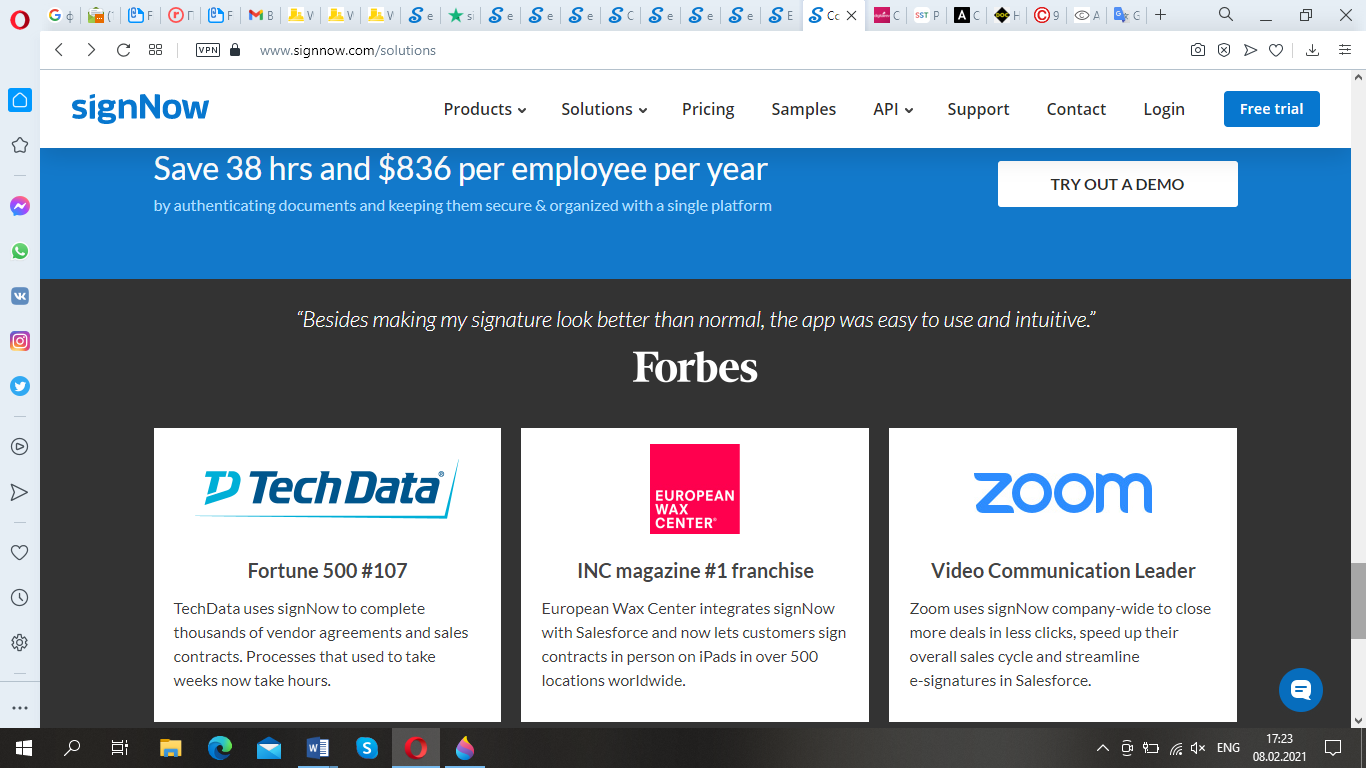Click the Forbes logo
This screenshot has width=1366, height=768.
[x=695, y=367]
